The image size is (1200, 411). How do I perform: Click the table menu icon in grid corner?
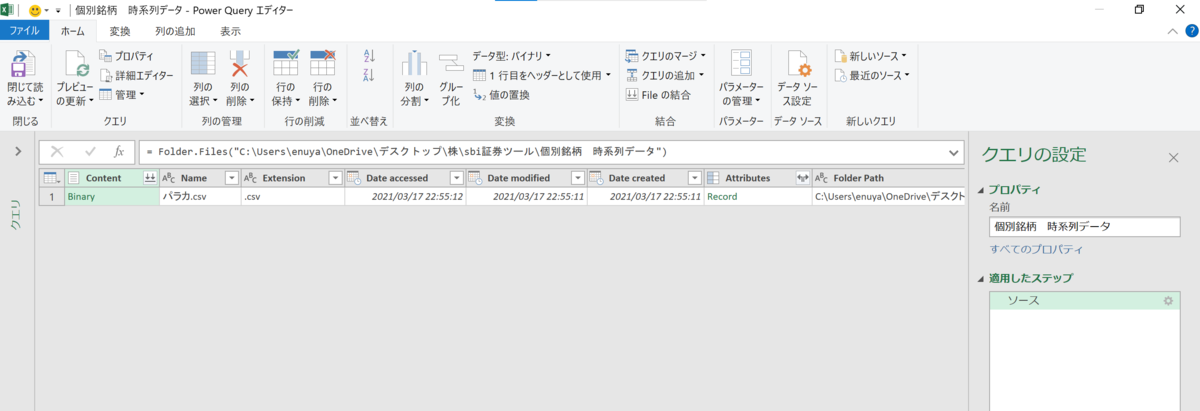point(51,178)
